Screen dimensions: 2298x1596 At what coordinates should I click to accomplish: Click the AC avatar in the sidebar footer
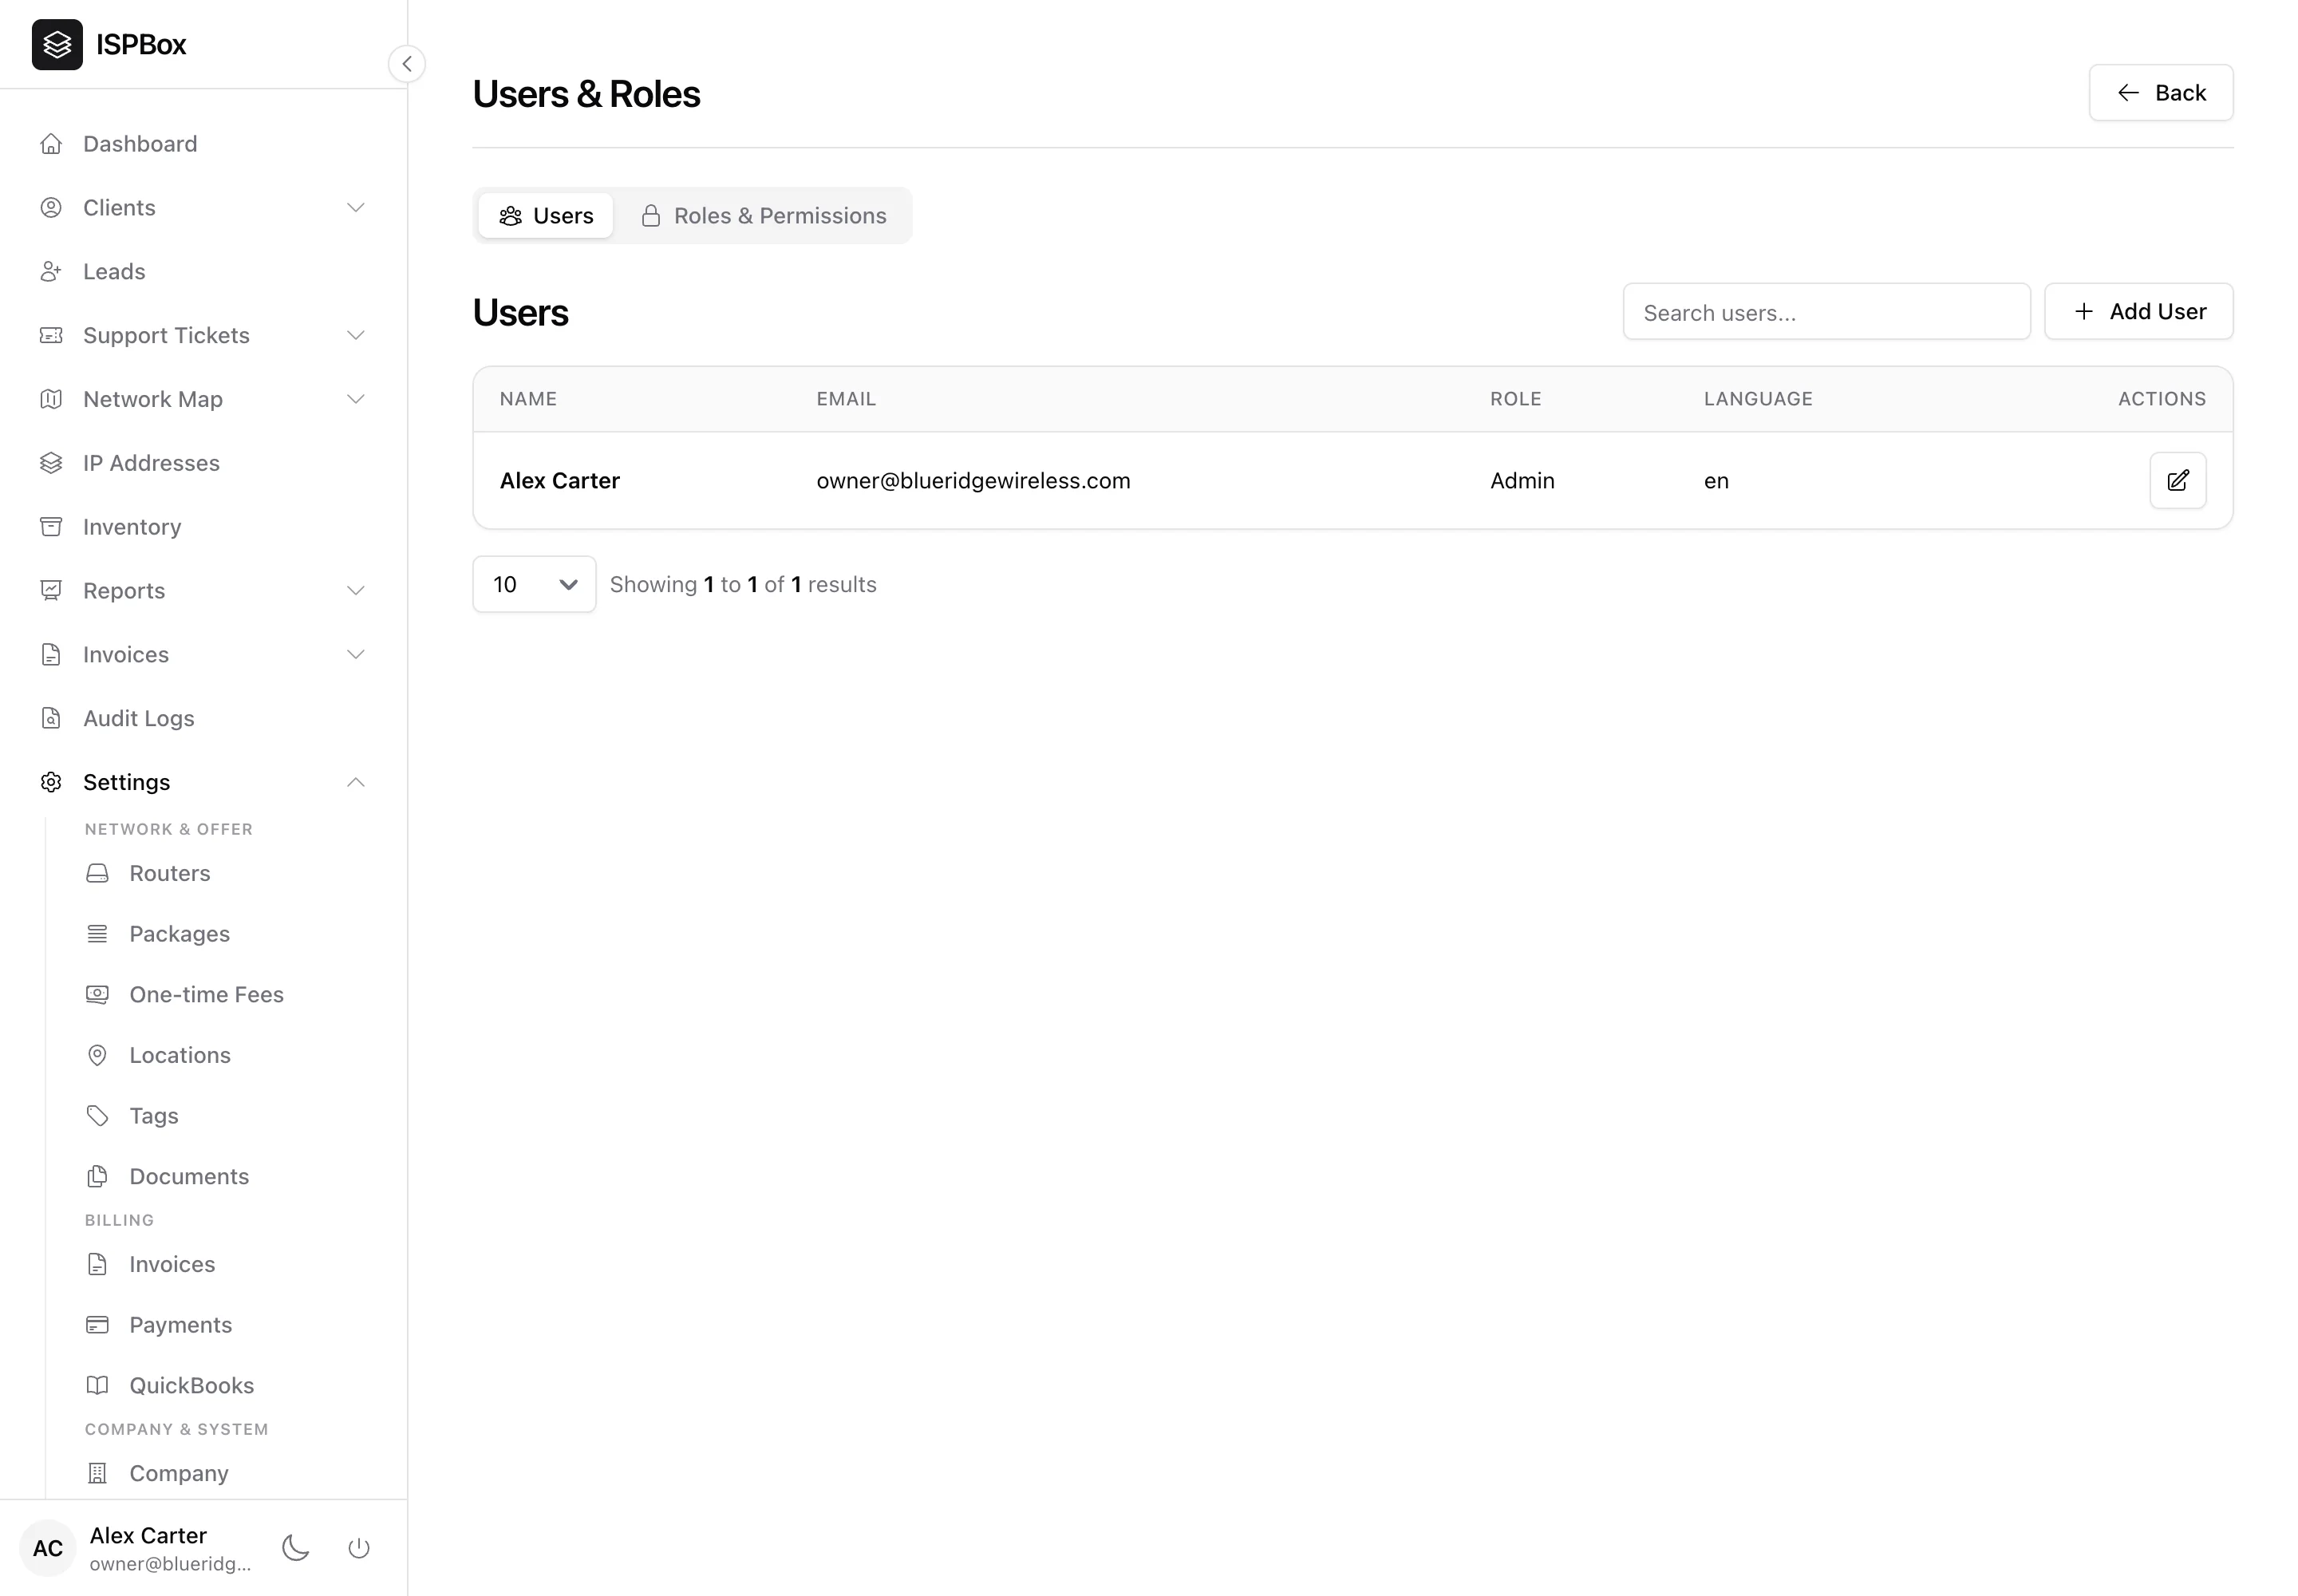tap(48, 1549)
